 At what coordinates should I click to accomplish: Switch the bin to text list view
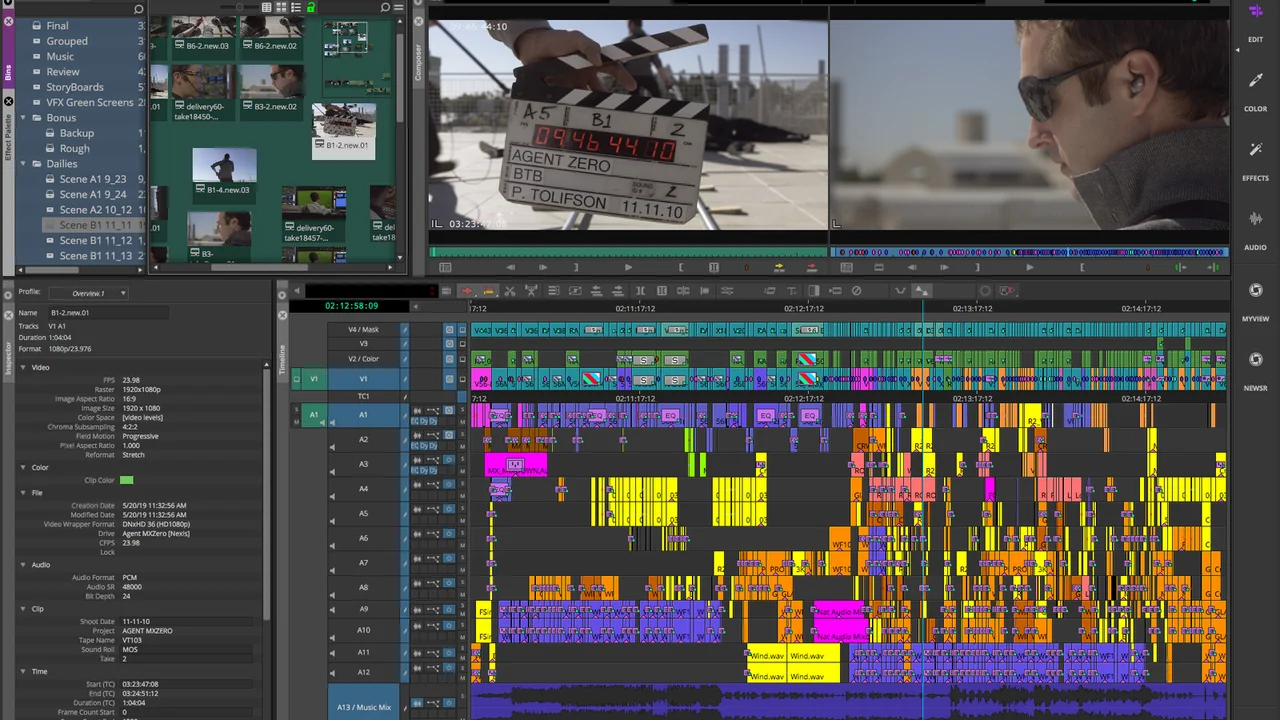pos(264,8)
